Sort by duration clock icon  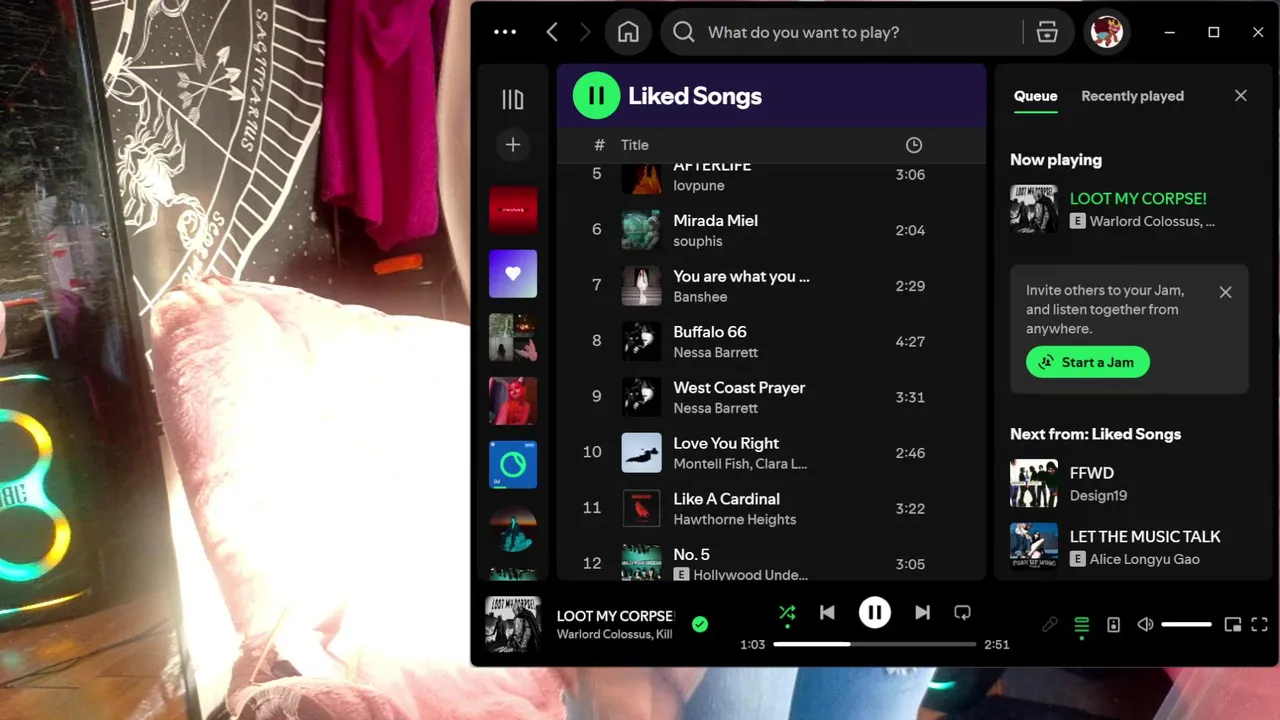pyautogui.click(x=914, y=145)
